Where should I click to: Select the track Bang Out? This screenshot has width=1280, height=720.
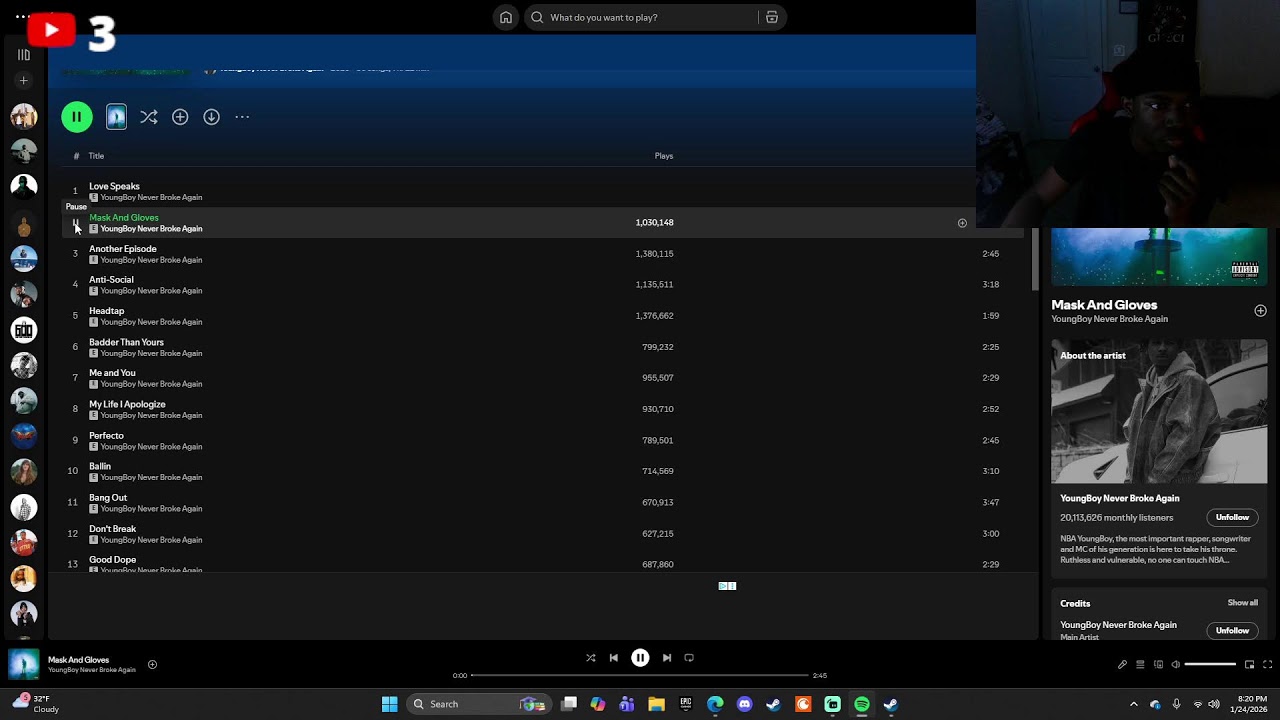click(108, 498)
